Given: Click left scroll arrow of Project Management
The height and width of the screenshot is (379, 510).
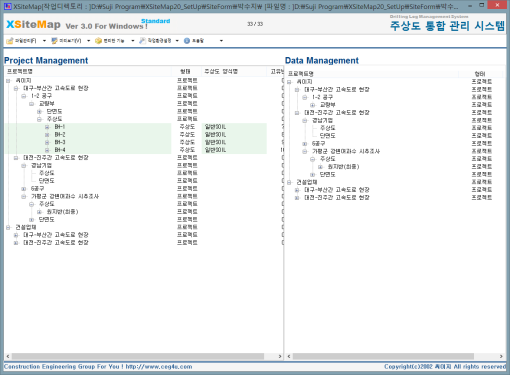Looking at the screenshot, I should coord(8,356).
